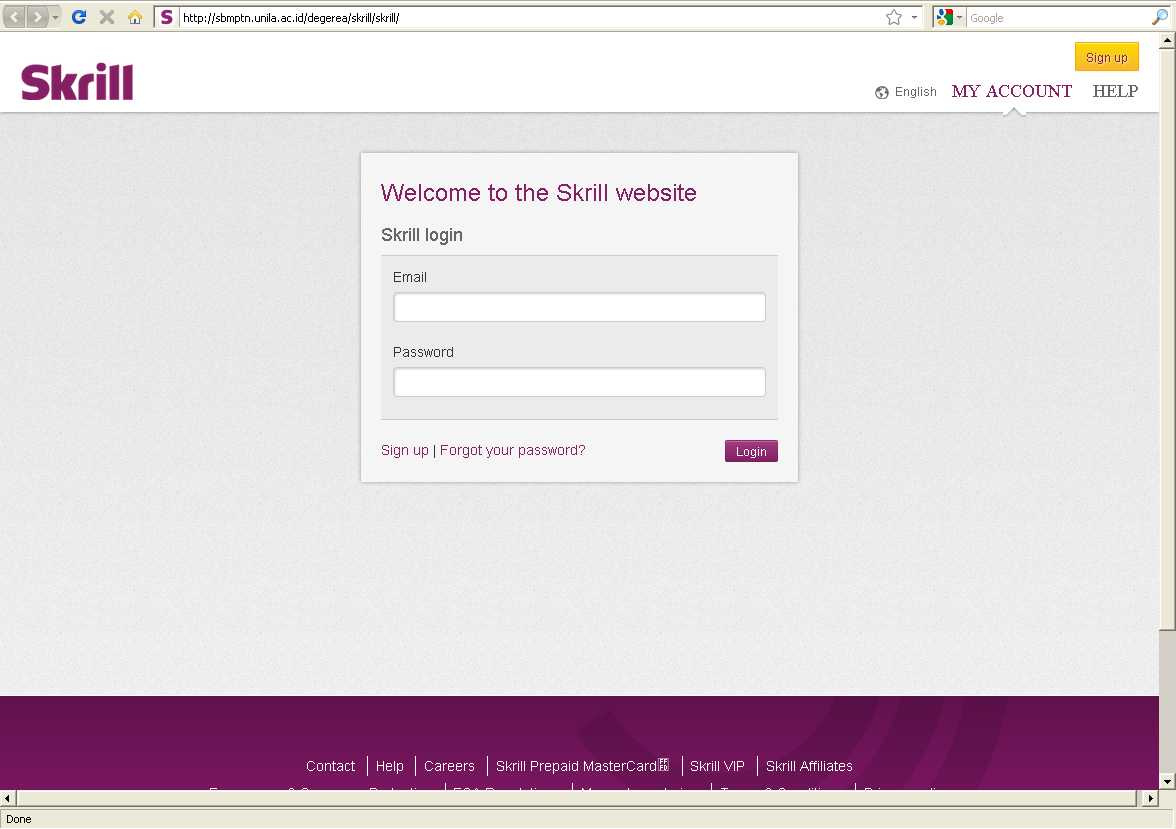Open the address bar dropdown arrow
Screen dimensions: 1176x829
(x=914, y=17)
